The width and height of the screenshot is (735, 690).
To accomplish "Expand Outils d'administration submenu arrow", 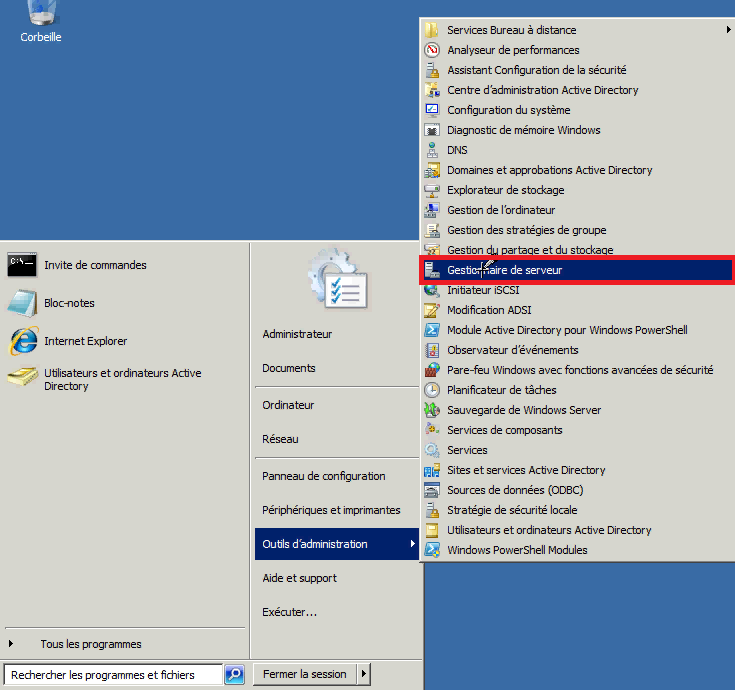I will point(412,544).
